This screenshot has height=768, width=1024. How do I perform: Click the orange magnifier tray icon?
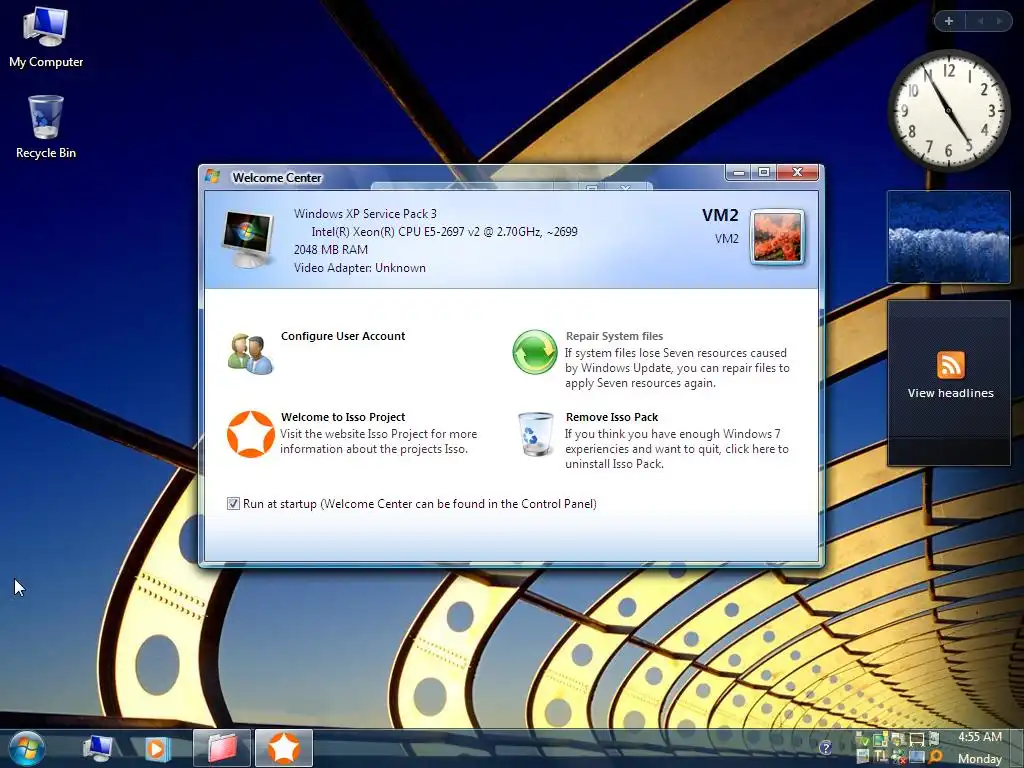click(936, 756)
